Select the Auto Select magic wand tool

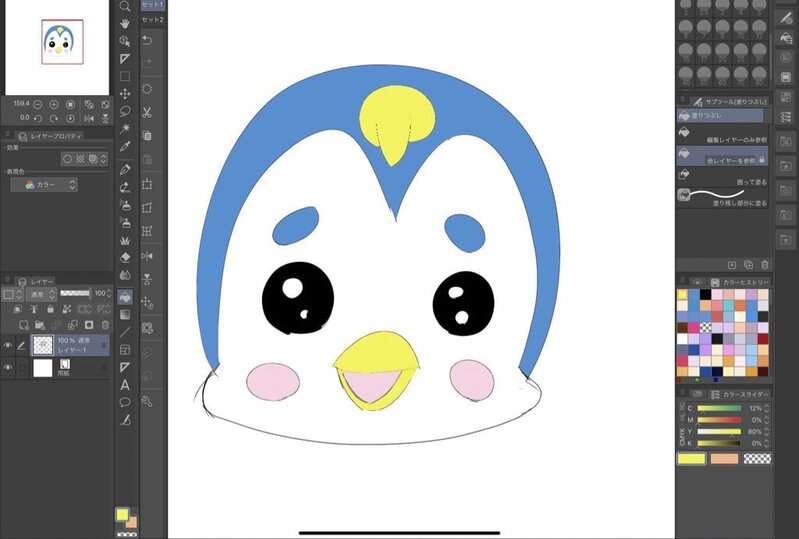click(125, 128)
